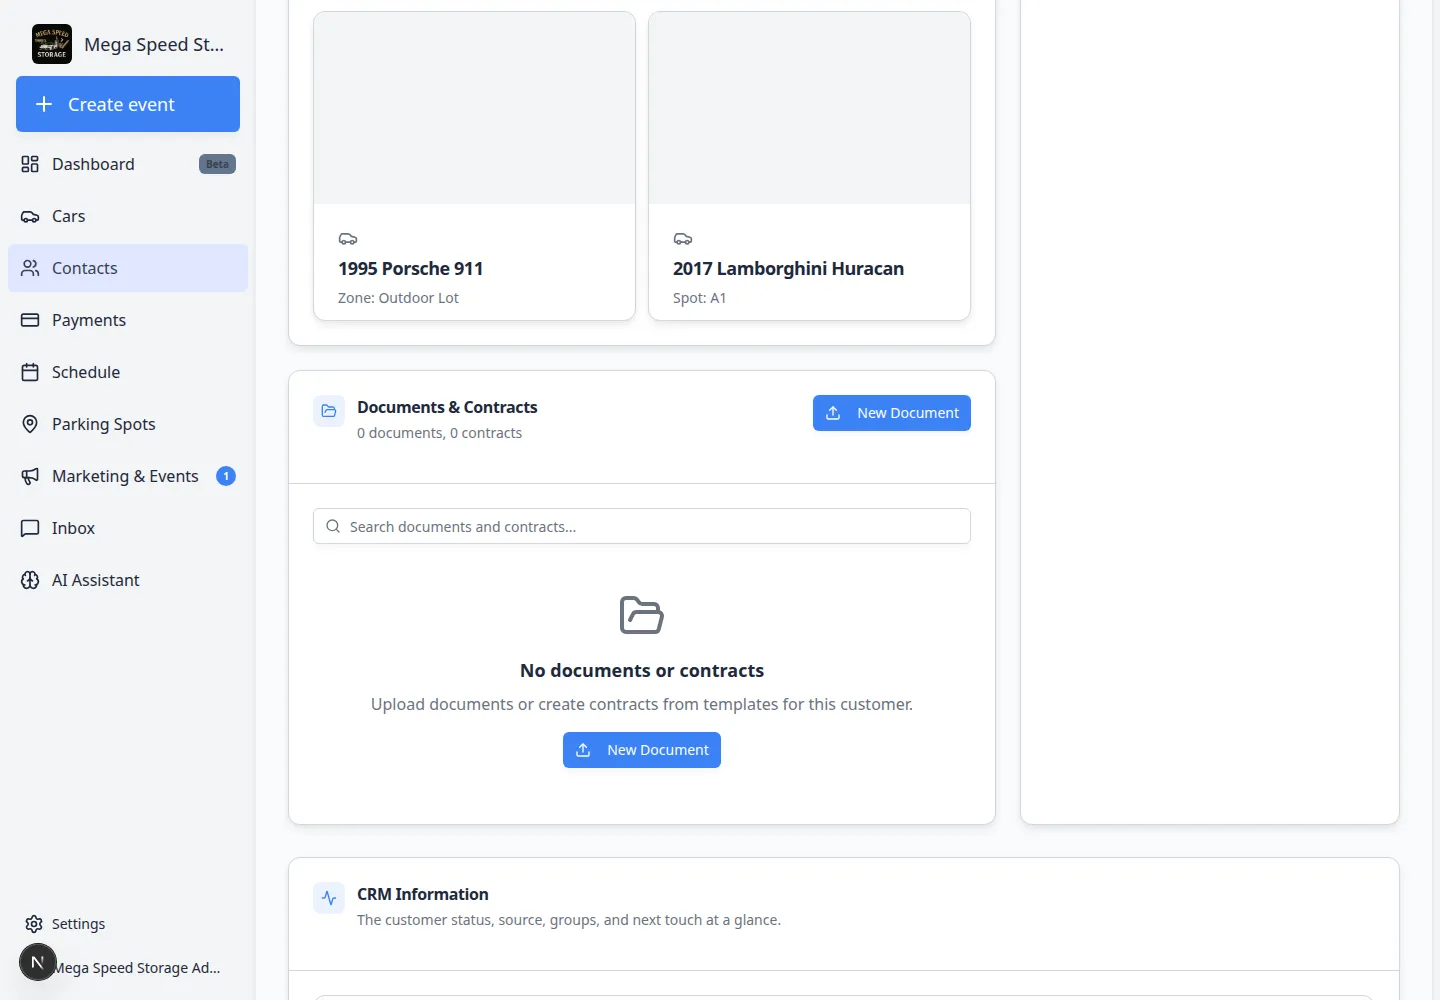
Task: Select Contacts in the sidebar
Action: (x=128, y=268)
